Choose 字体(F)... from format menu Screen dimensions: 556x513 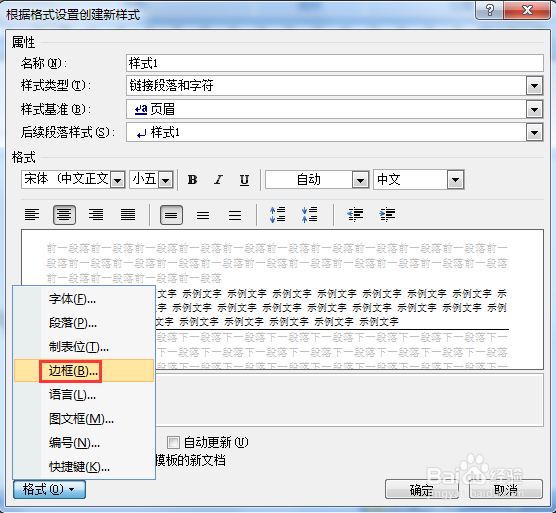pos(84,299)
